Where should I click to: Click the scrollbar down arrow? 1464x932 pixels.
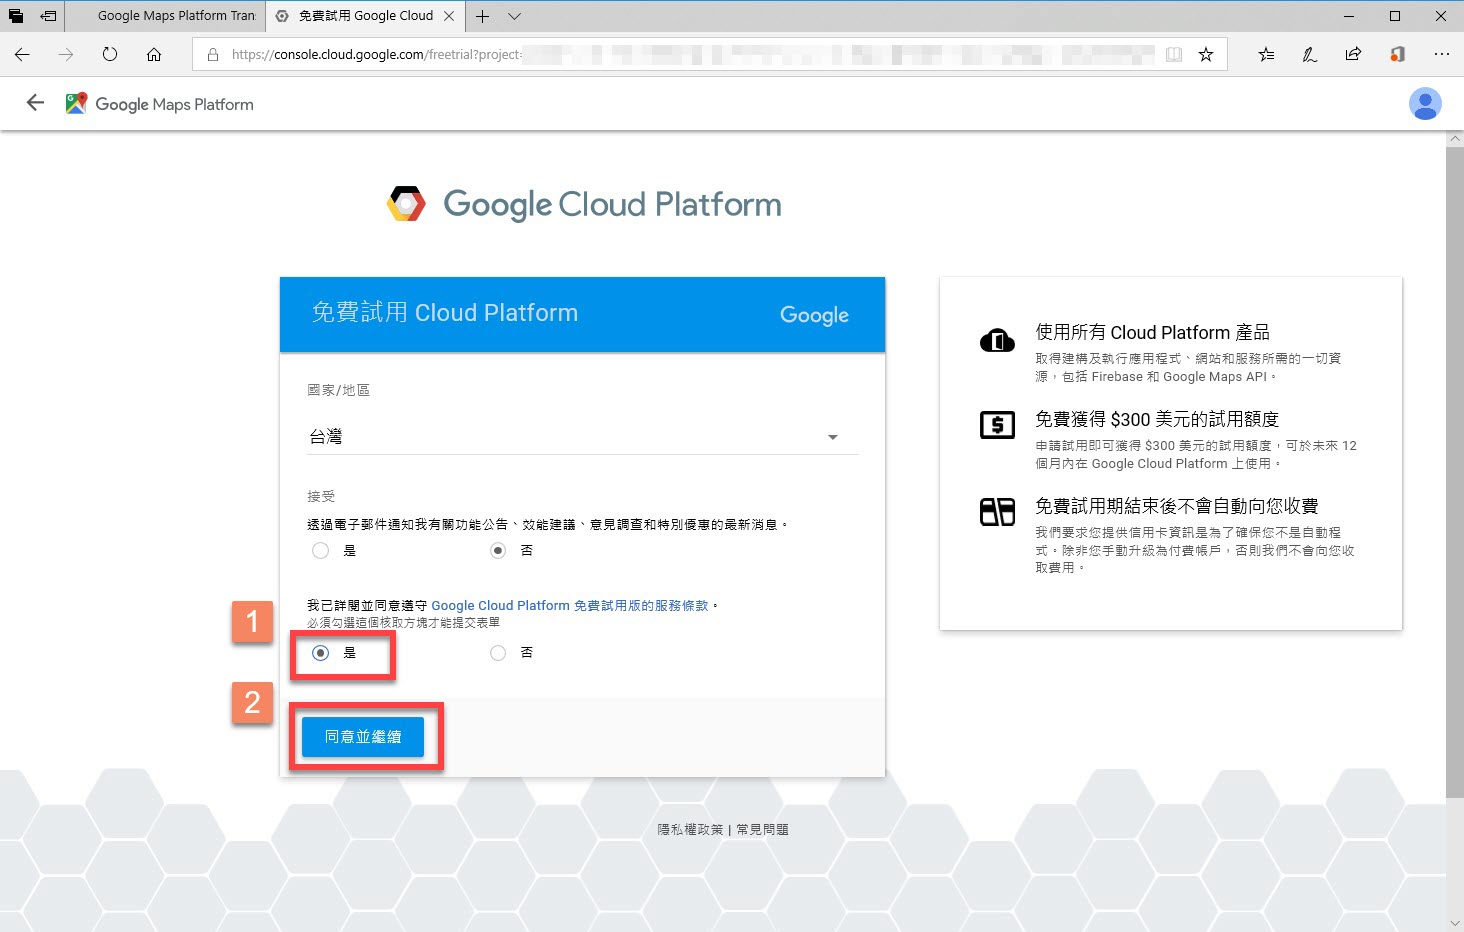point(1455,922)
